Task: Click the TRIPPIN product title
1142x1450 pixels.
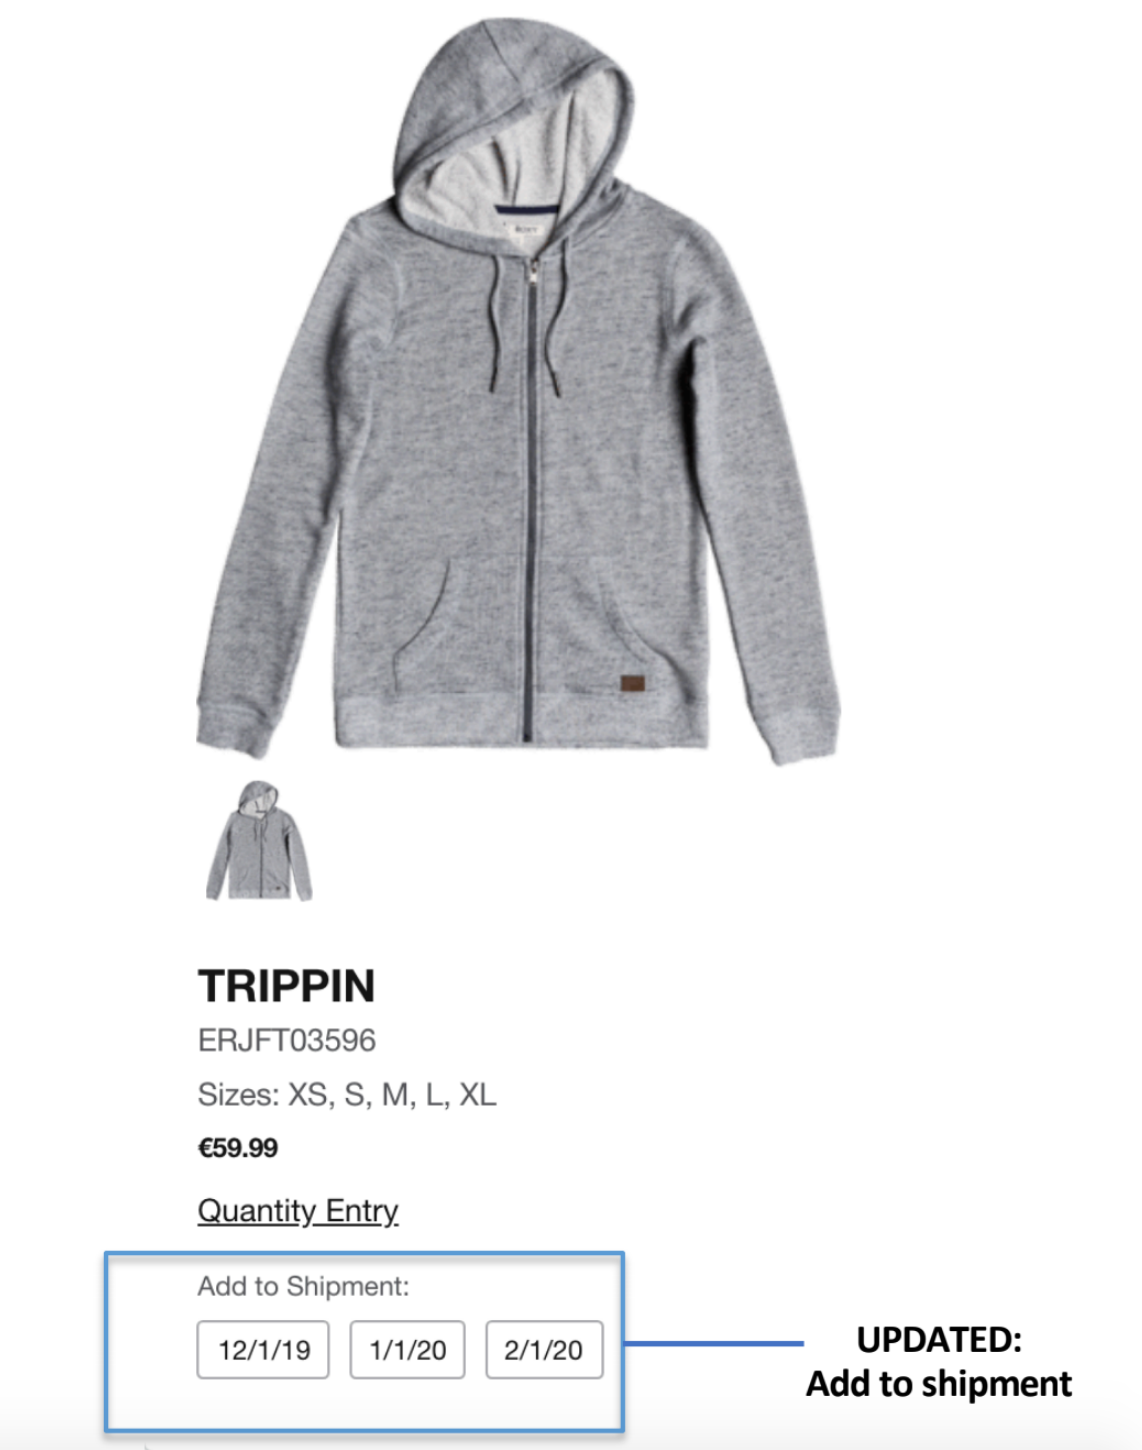Action: [x=287, y=986]
